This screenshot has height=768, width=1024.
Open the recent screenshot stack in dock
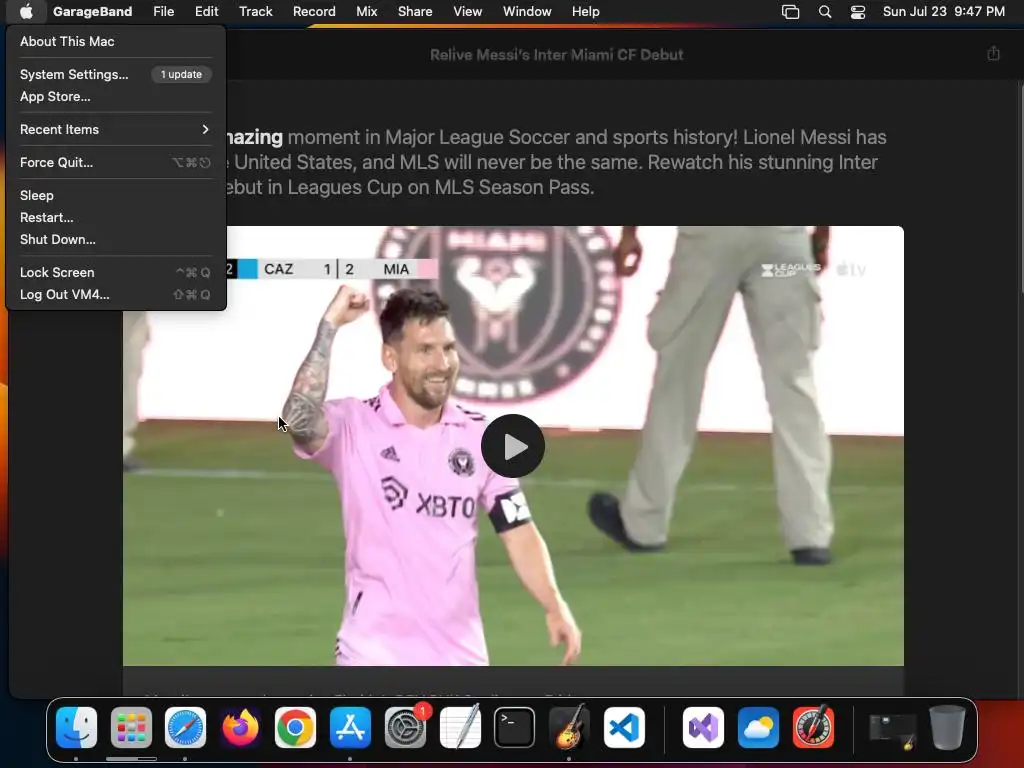click(x=892, y=730)
